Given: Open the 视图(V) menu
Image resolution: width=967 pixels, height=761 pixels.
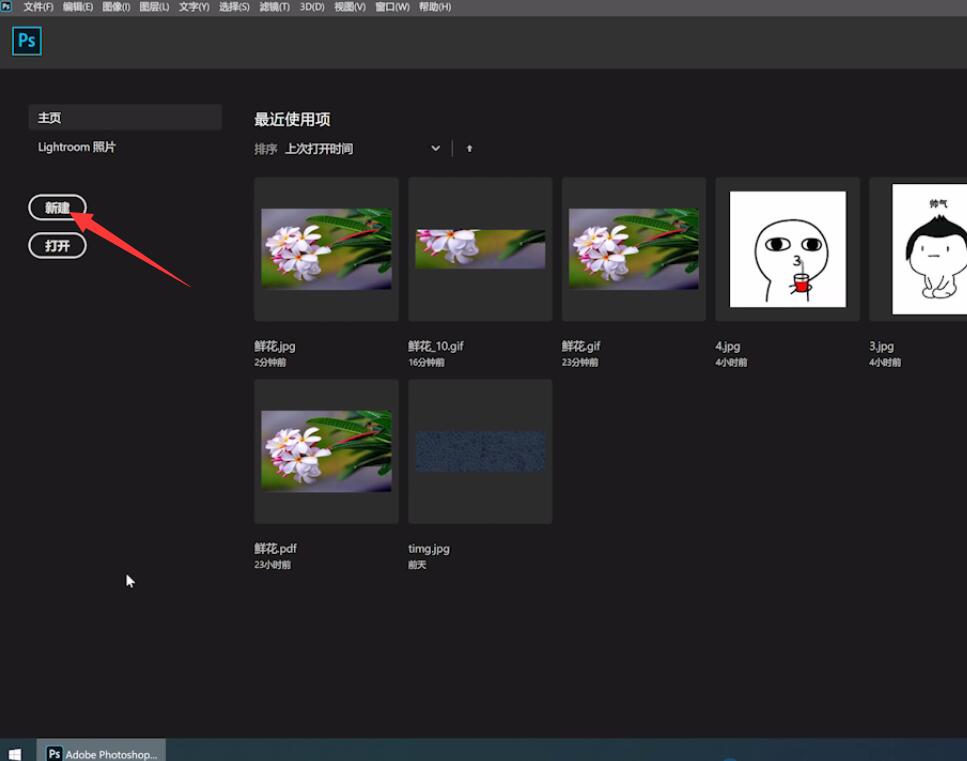Looking at the screenshot, I should (350, 7).
